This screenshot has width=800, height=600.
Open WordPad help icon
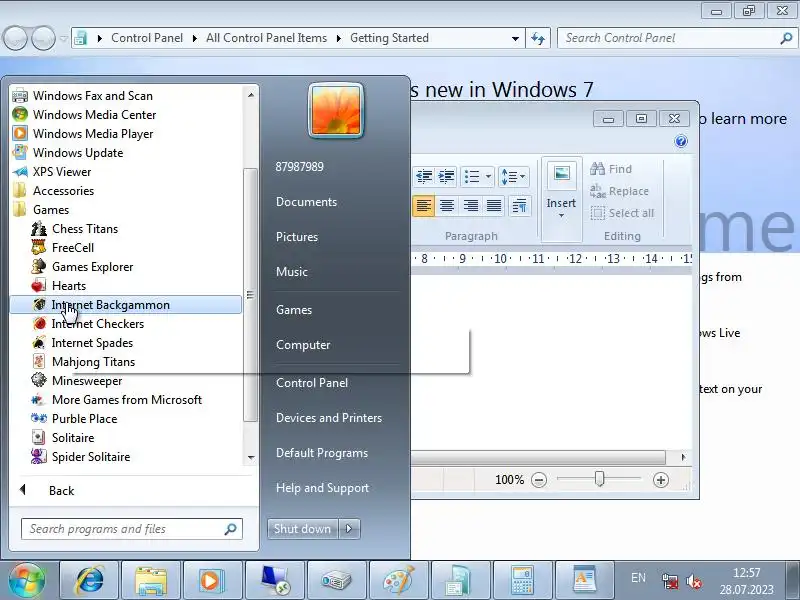(x=681, y=141)
